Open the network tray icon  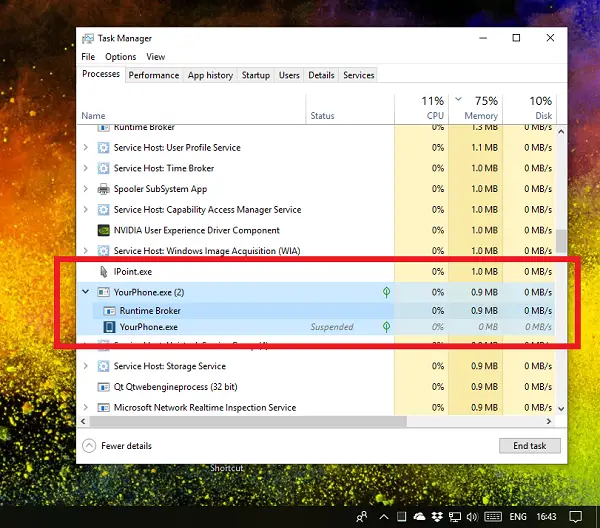[455, 517]
